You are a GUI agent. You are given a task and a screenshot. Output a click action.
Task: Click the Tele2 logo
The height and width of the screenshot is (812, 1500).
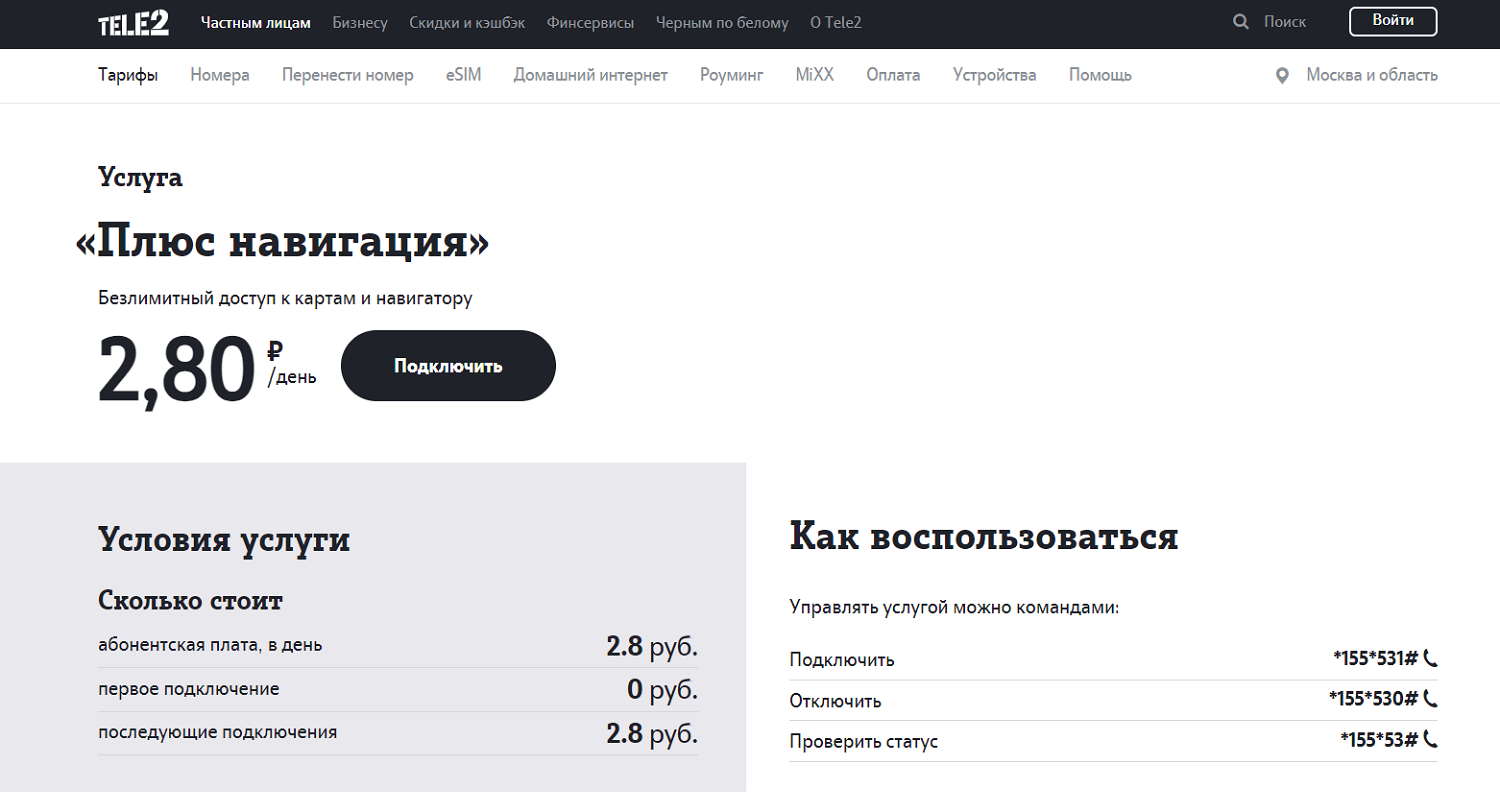133,23
